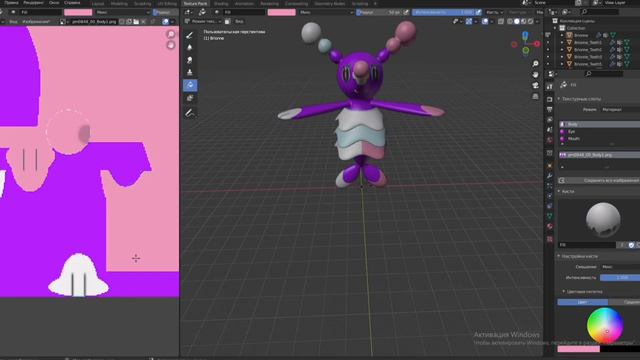The image size is (640, 360).
Task: Click the save all images button
Action: 599,180
